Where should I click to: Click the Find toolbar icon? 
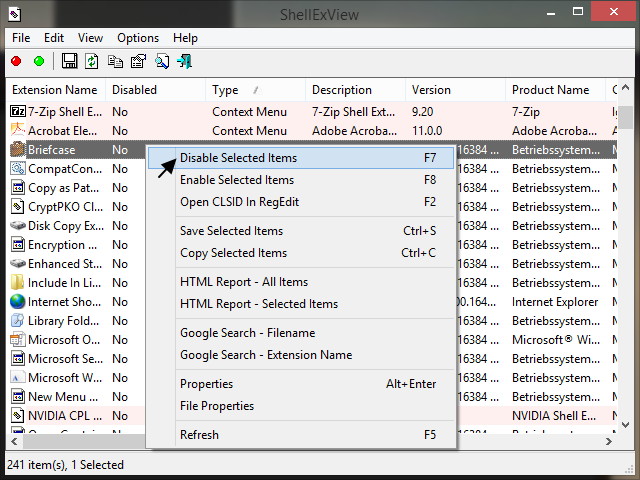[162, 62]
